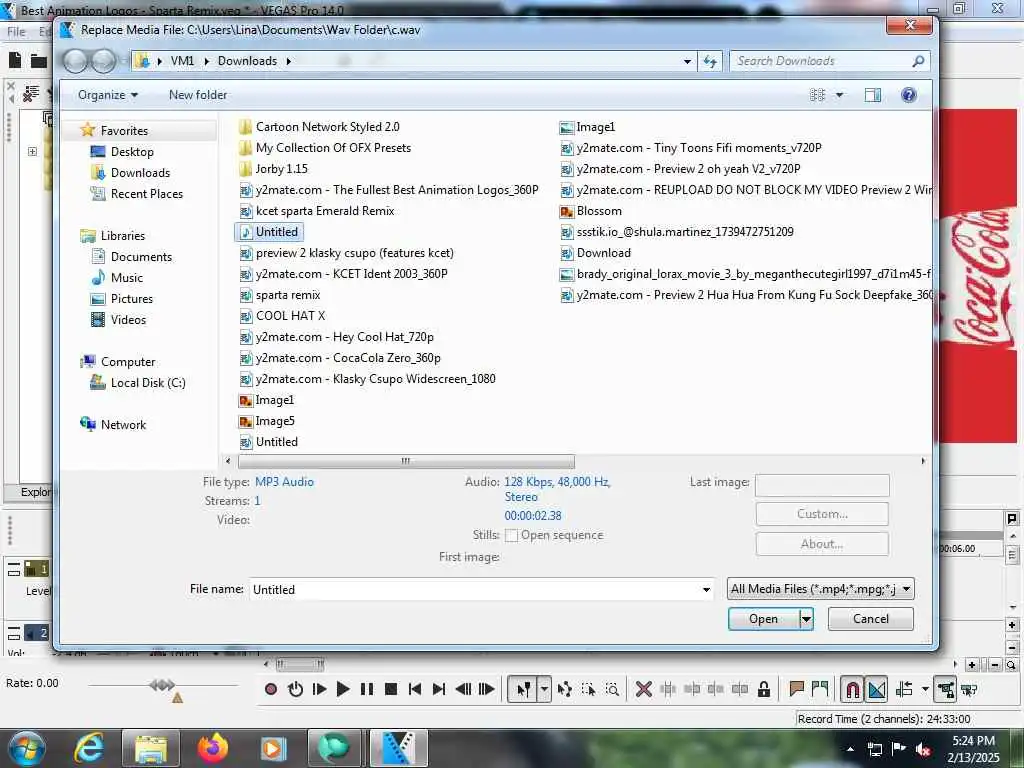Open the Help icon in dialog toolbar

point(908,95)
